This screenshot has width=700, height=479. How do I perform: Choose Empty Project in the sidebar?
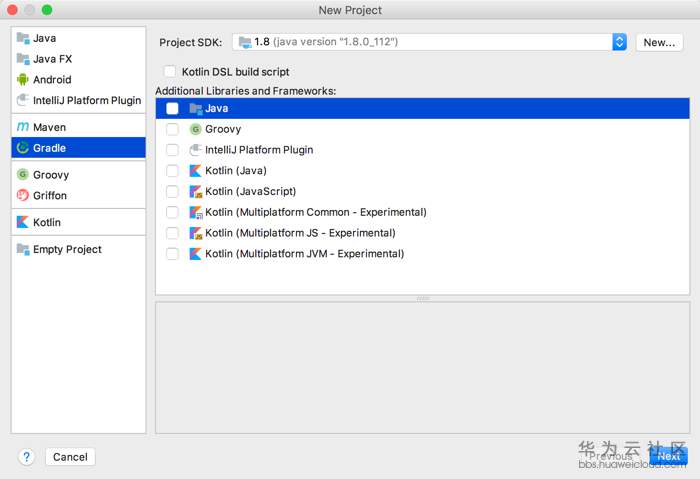(x=67, y=250)
